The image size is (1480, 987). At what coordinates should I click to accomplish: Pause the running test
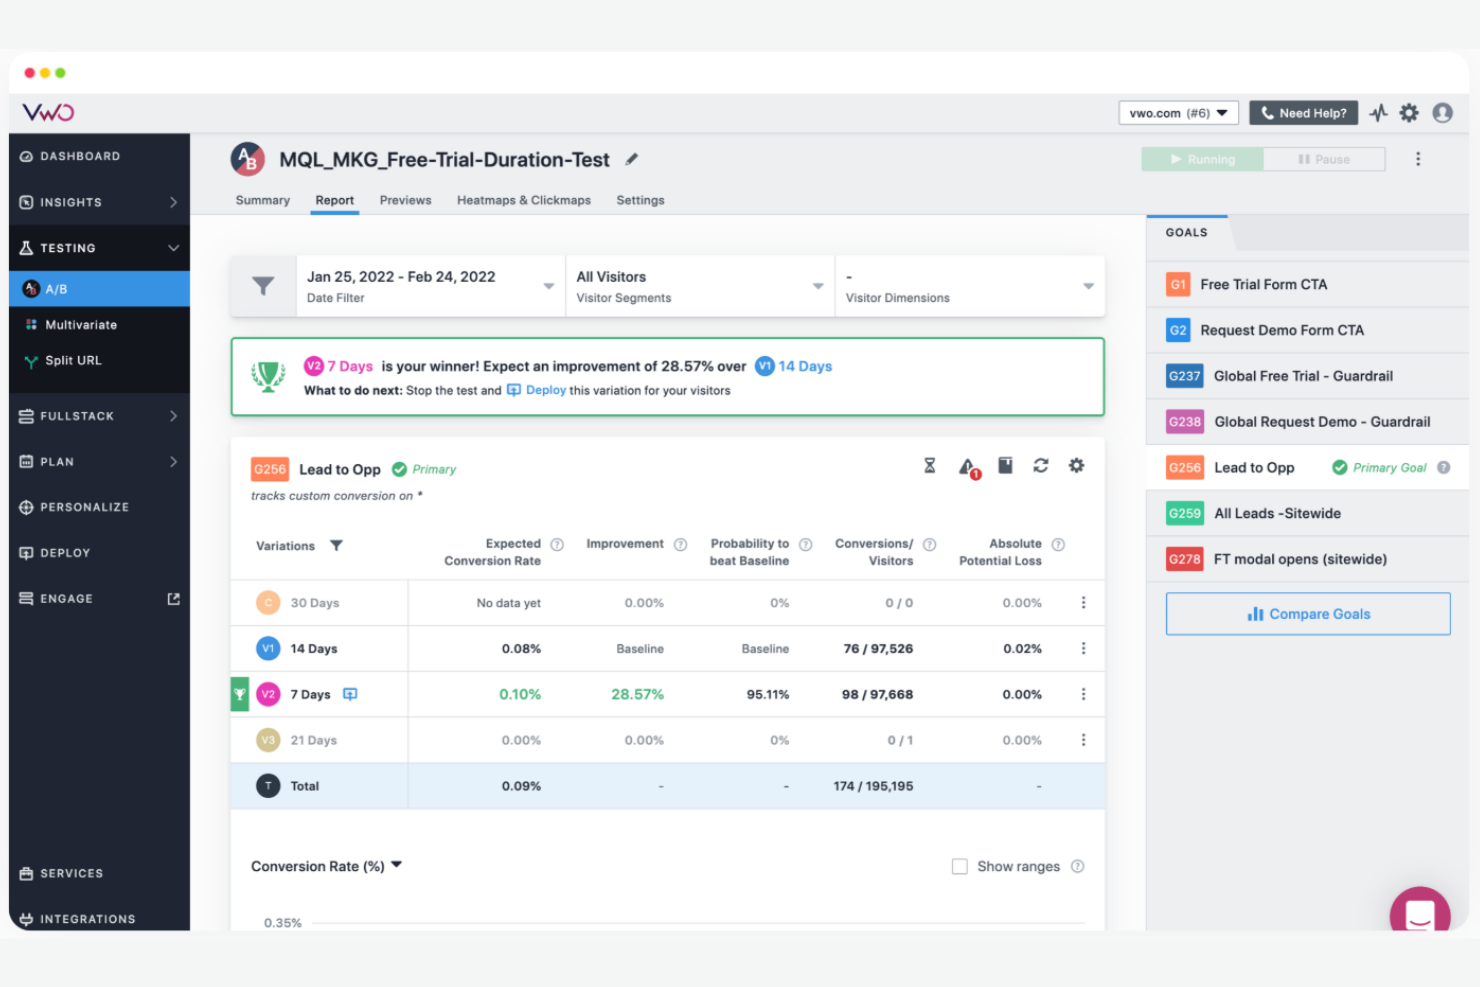click(1324, 160)
